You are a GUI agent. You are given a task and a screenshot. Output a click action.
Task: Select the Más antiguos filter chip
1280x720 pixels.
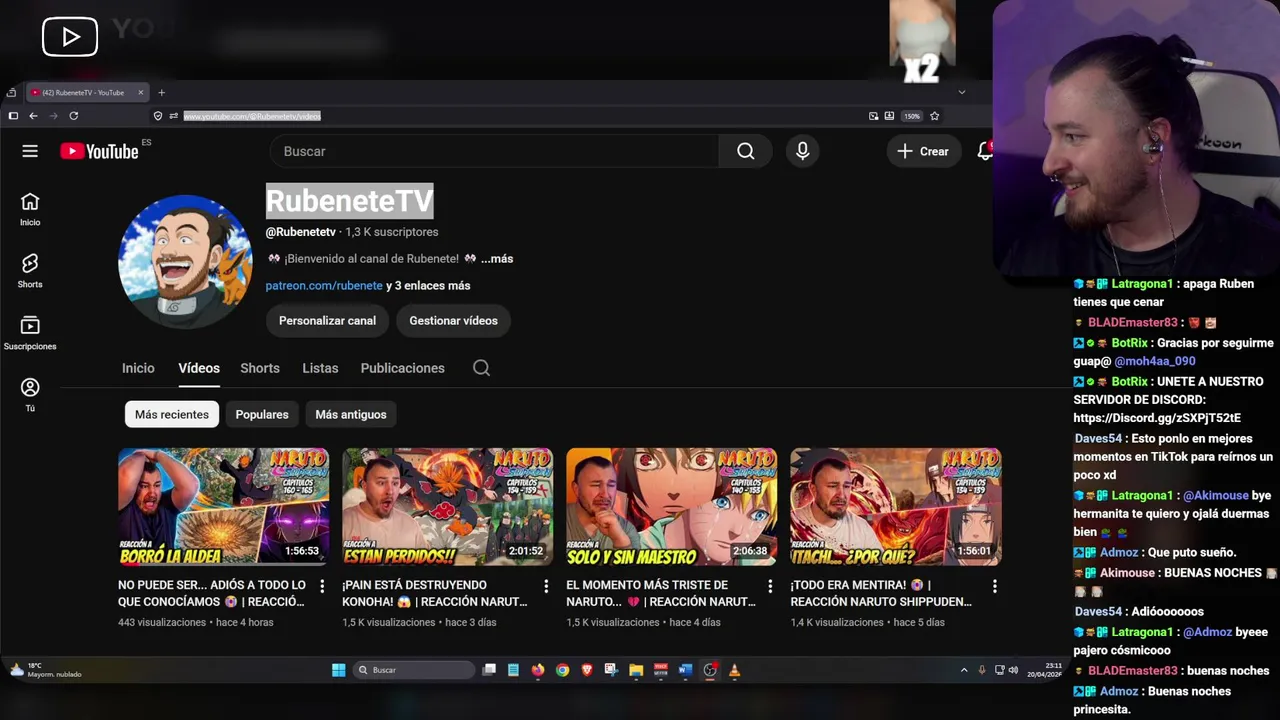(351, 414)
